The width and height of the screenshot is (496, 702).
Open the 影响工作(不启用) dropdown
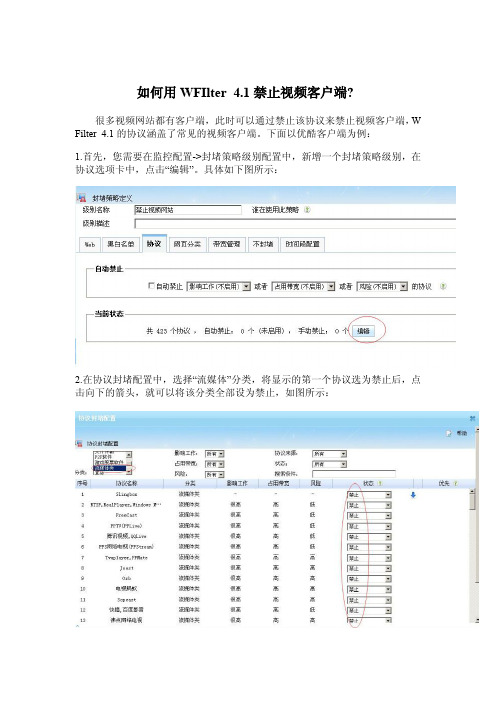tap(218, 286)
